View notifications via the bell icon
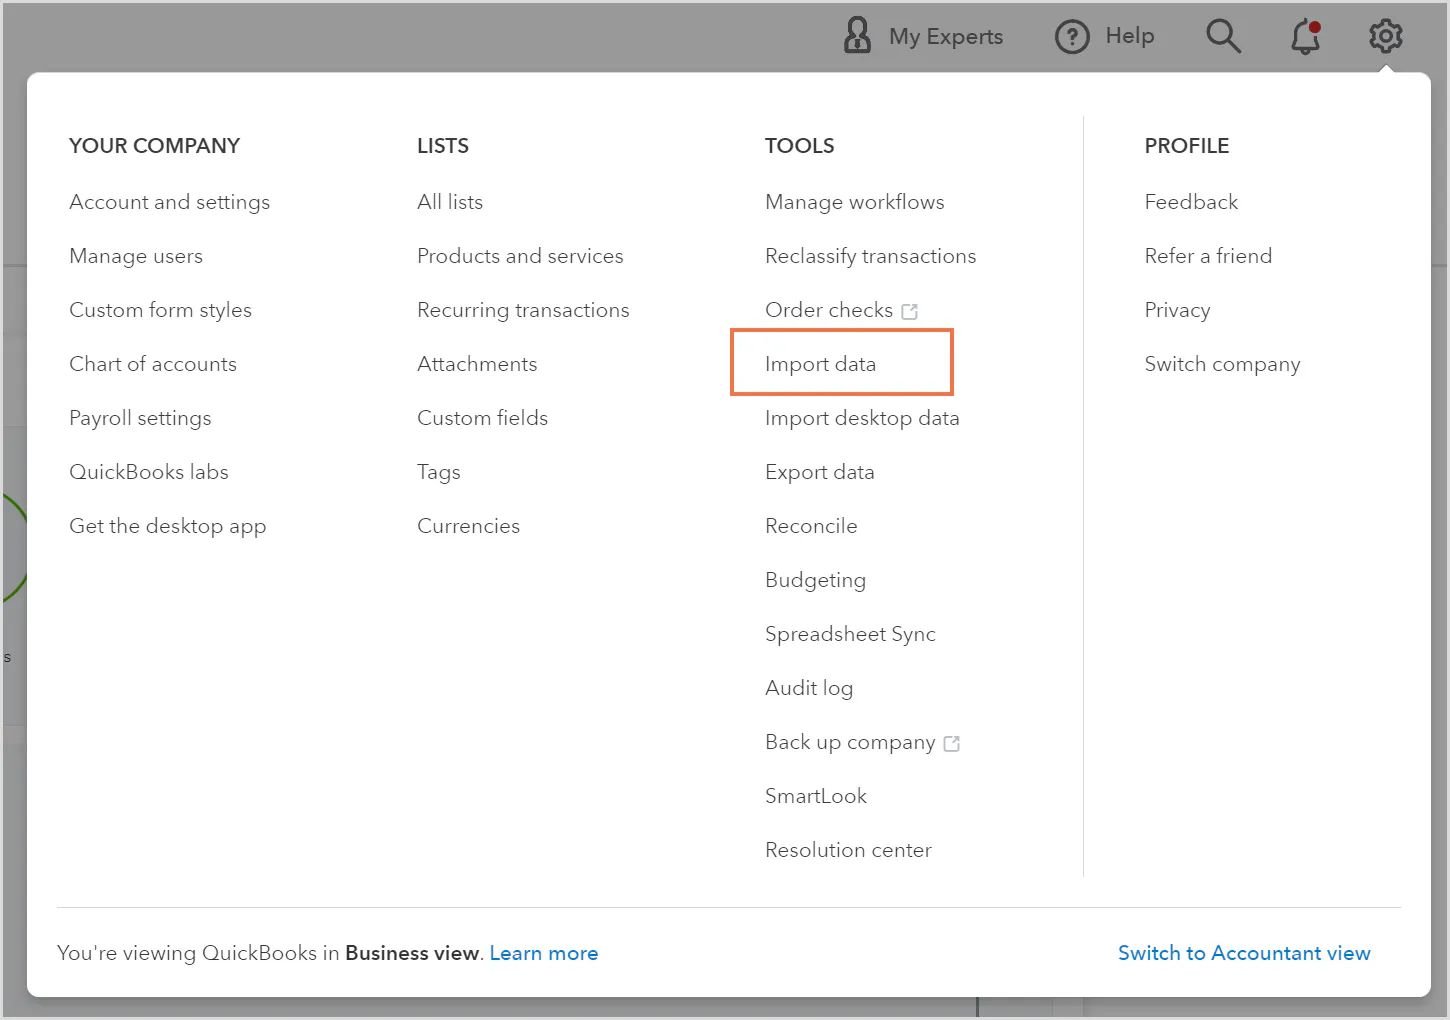This screenshot has width=1450, height=1020. [1305, 37]
